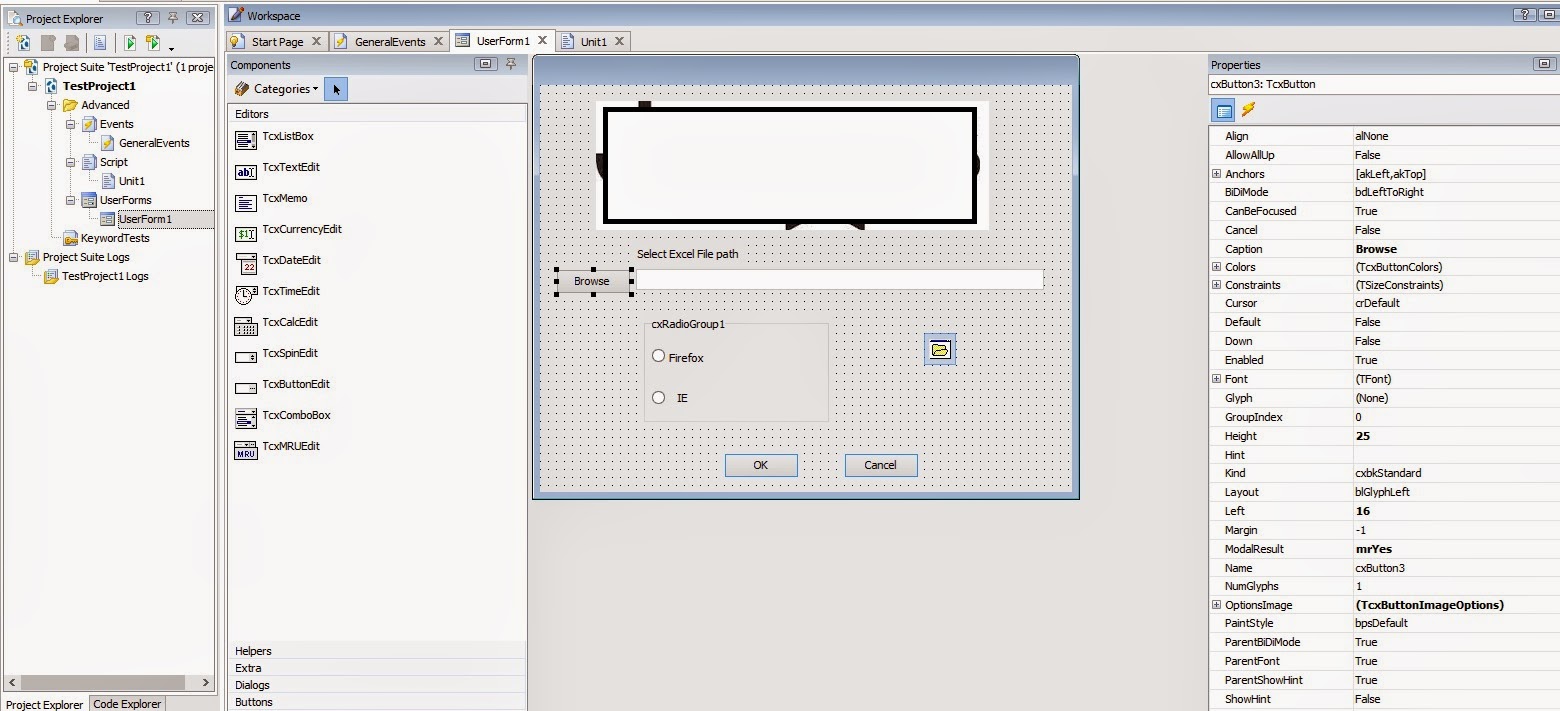The height and width of the screenshot is (711, 1560).
Task: Click the Run Project icon in Project Explorer toolbar
Action: [129, 43]
